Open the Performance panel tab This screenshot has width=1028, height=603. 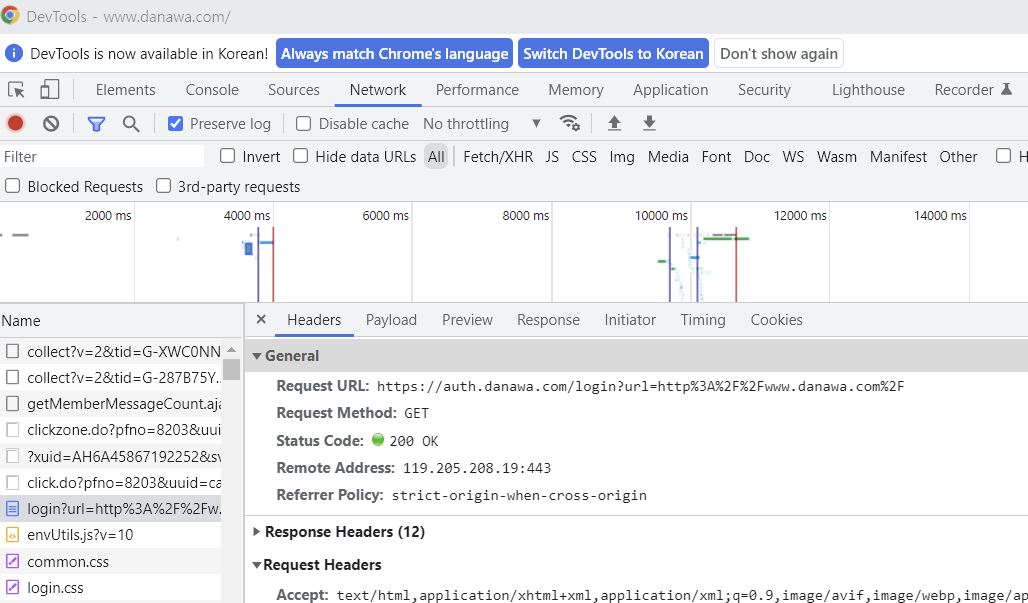[x=477, y=90]
